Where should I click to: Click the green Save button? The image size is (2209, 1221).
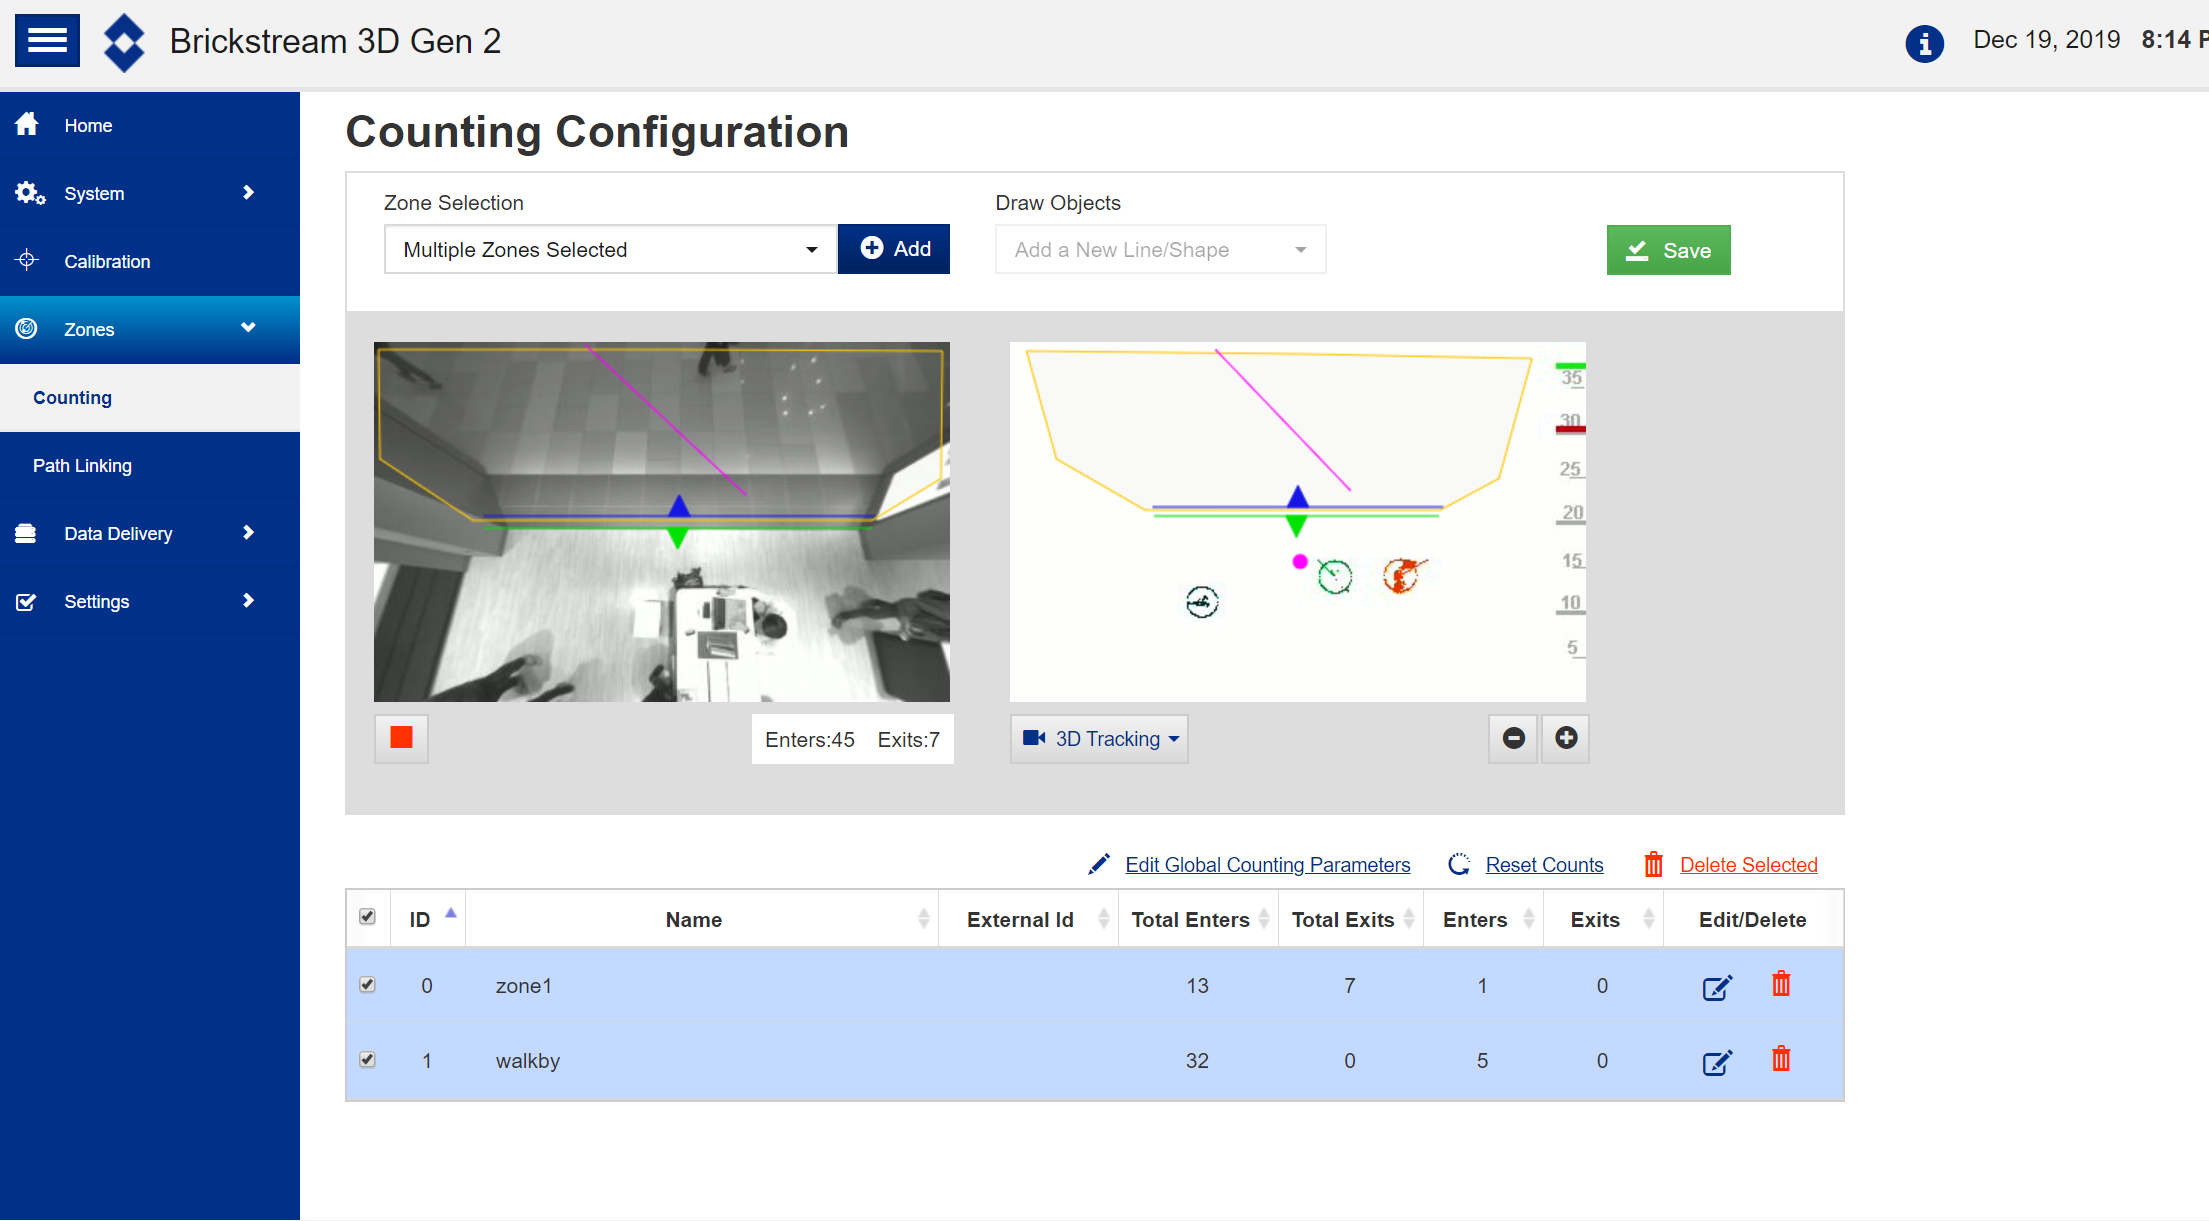point(1668,251)
